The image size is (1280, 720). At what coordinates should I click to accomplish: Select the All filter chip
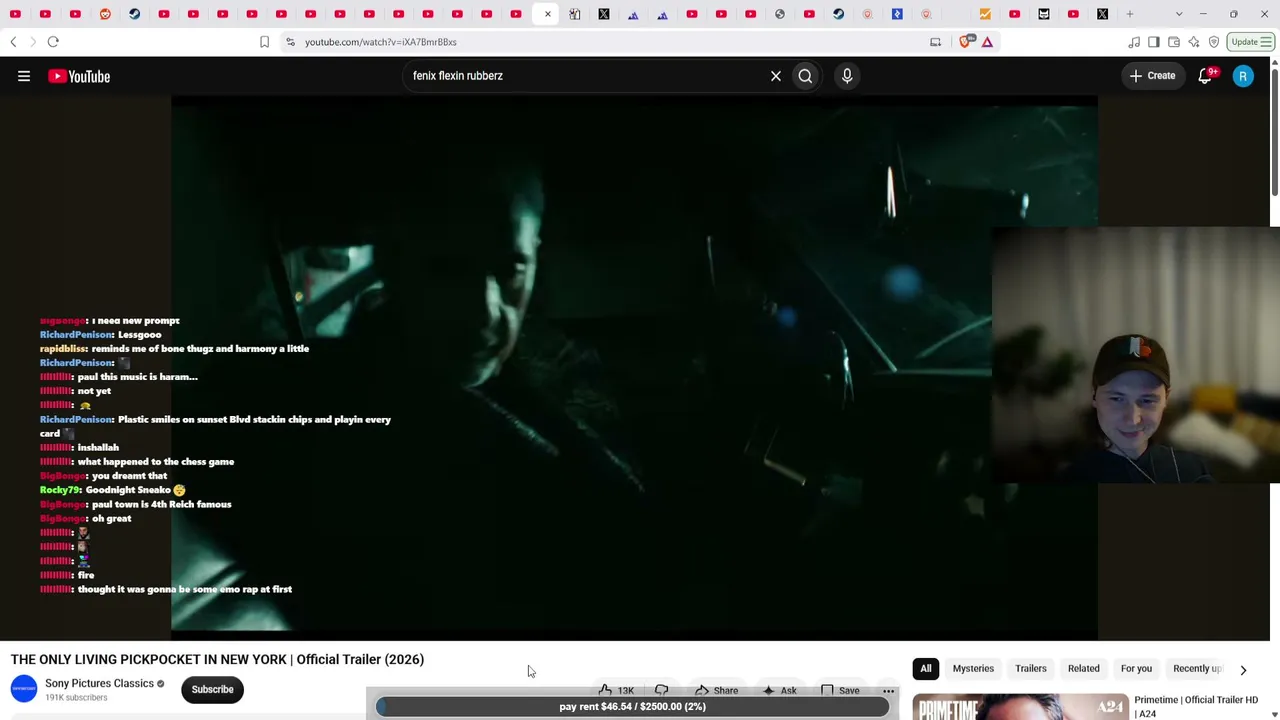coord(926,668)
